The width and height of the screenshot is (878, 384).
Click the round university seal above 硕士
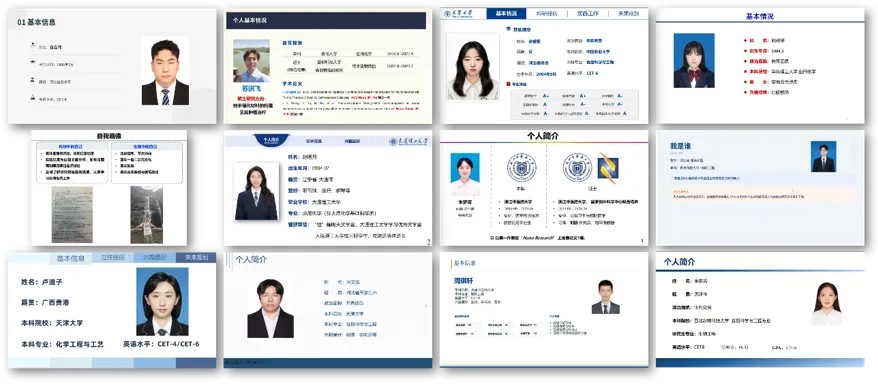[577, 167]
